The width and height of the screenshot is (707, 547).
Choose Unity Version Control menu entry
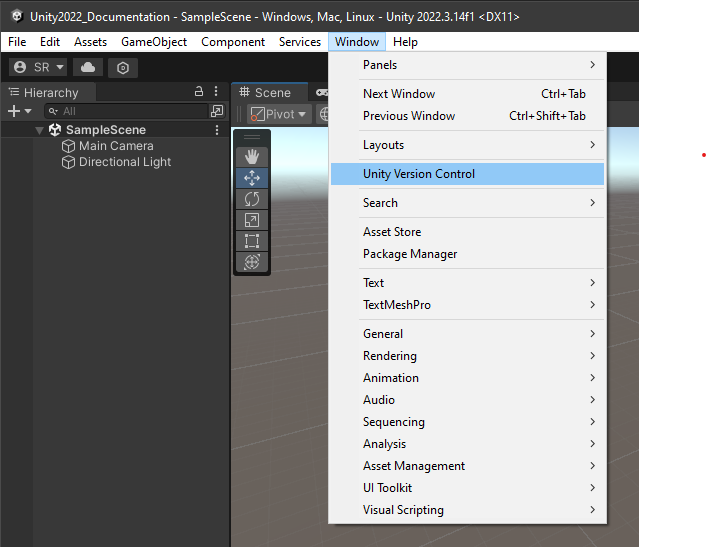point(419,174)
